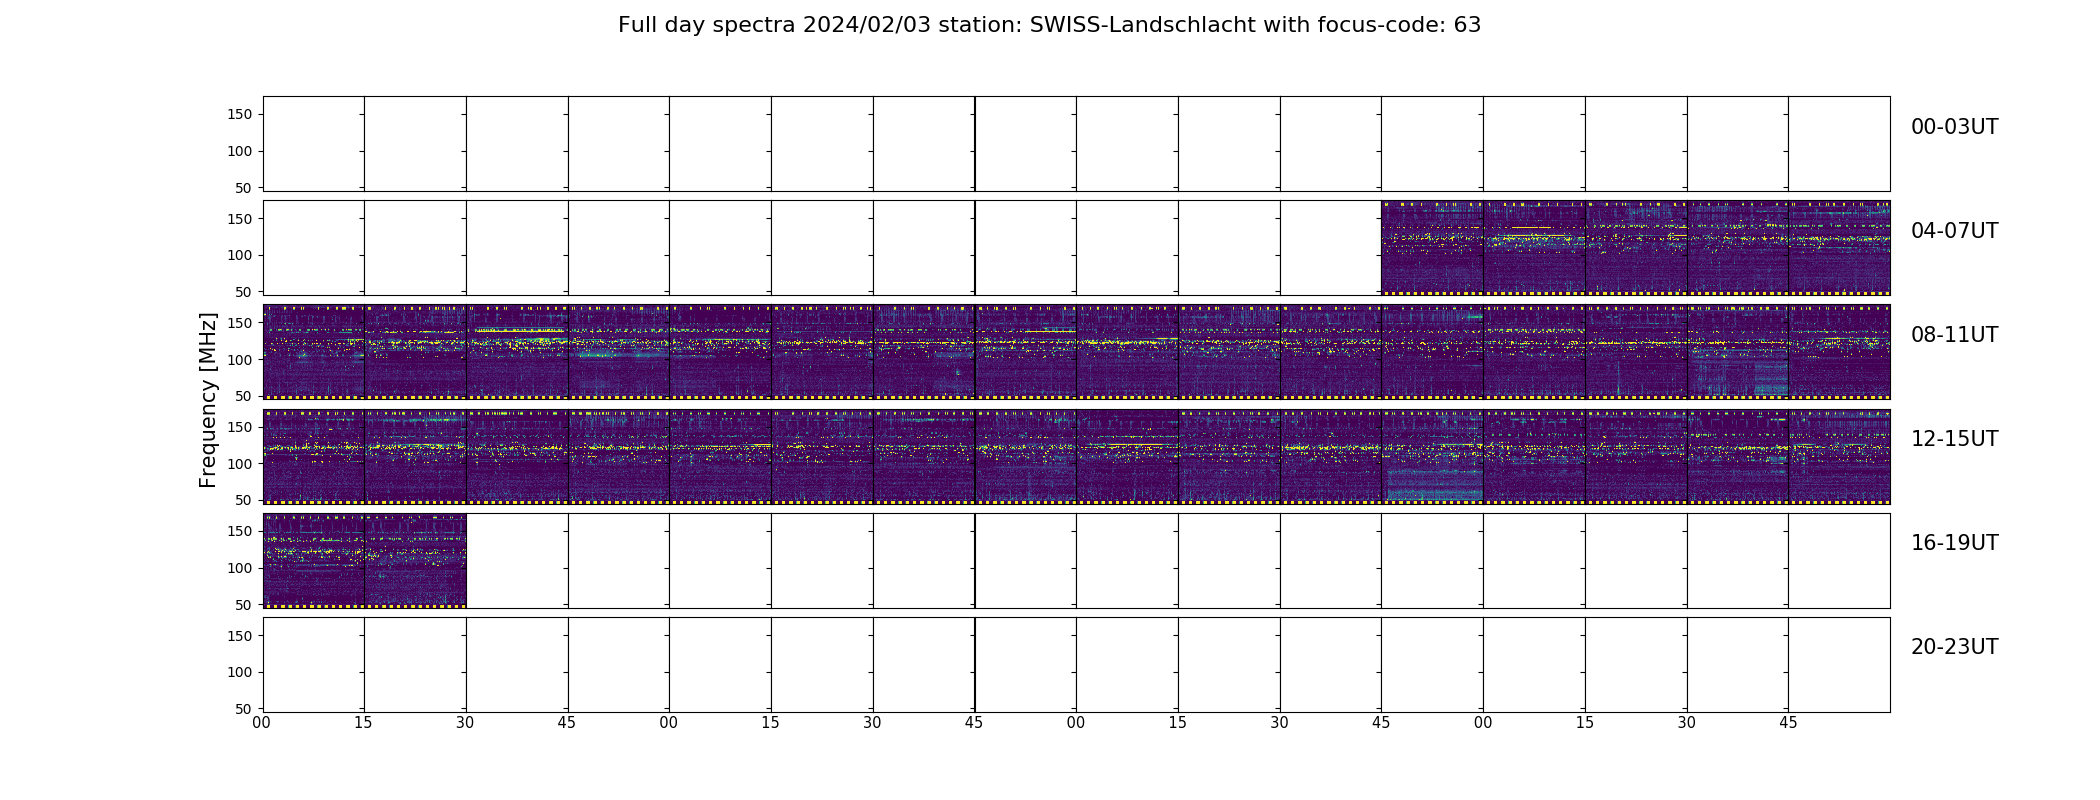The height and width of the screenshot is (800, 2100).
Task: Click the 100 tick in the 04-07UT row
Action: (x=240, y=255)
